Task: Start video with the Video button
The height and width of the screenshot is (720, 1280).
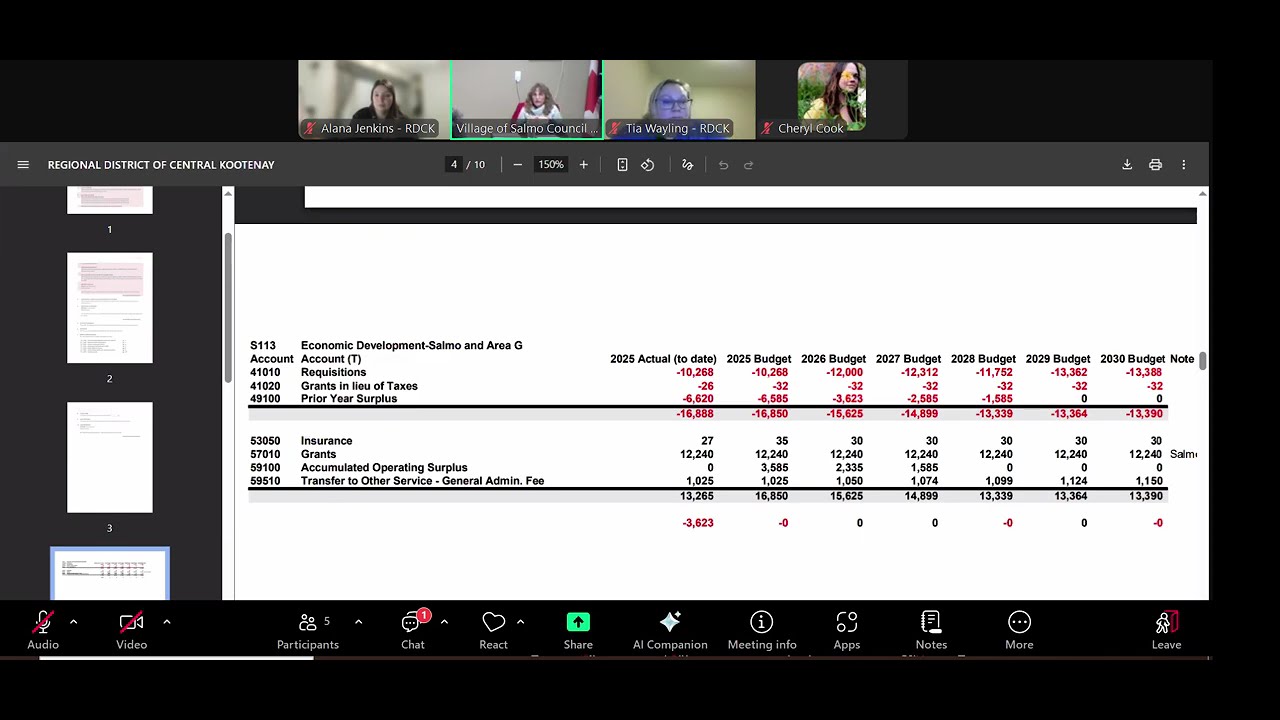Action: pos(131,631)
